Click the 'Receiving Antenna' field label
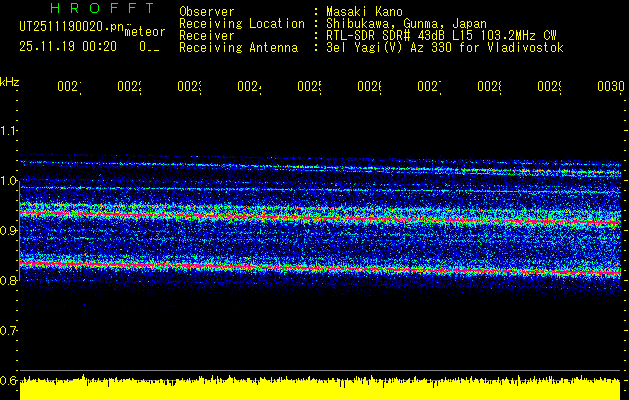 pos(238,48)
